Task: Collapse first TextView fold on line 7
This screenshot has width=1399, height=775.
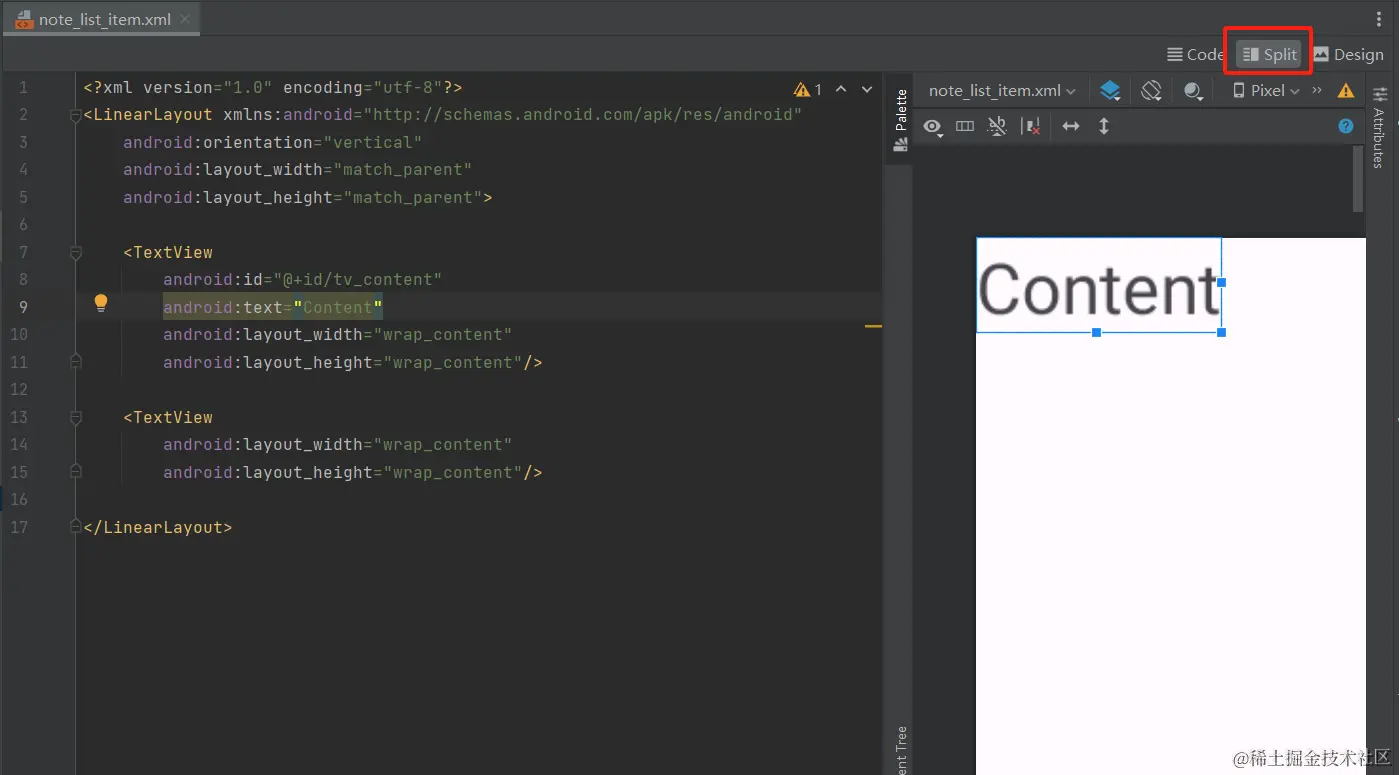Action: (x=76, y=254)
